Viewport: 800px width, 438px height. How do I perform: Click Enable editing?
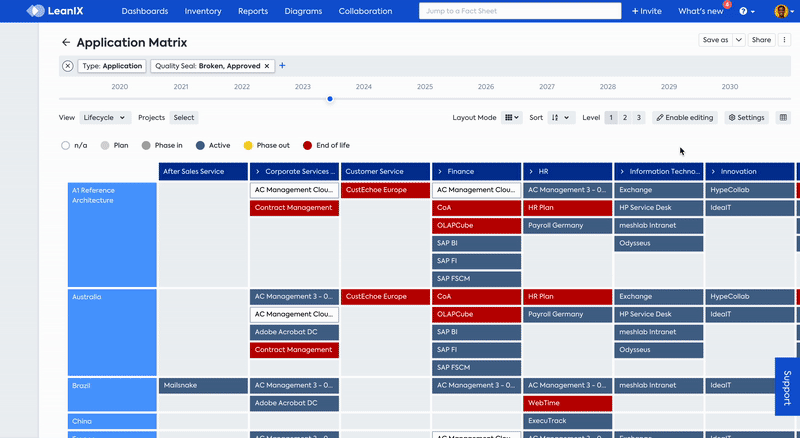point(685,117)
